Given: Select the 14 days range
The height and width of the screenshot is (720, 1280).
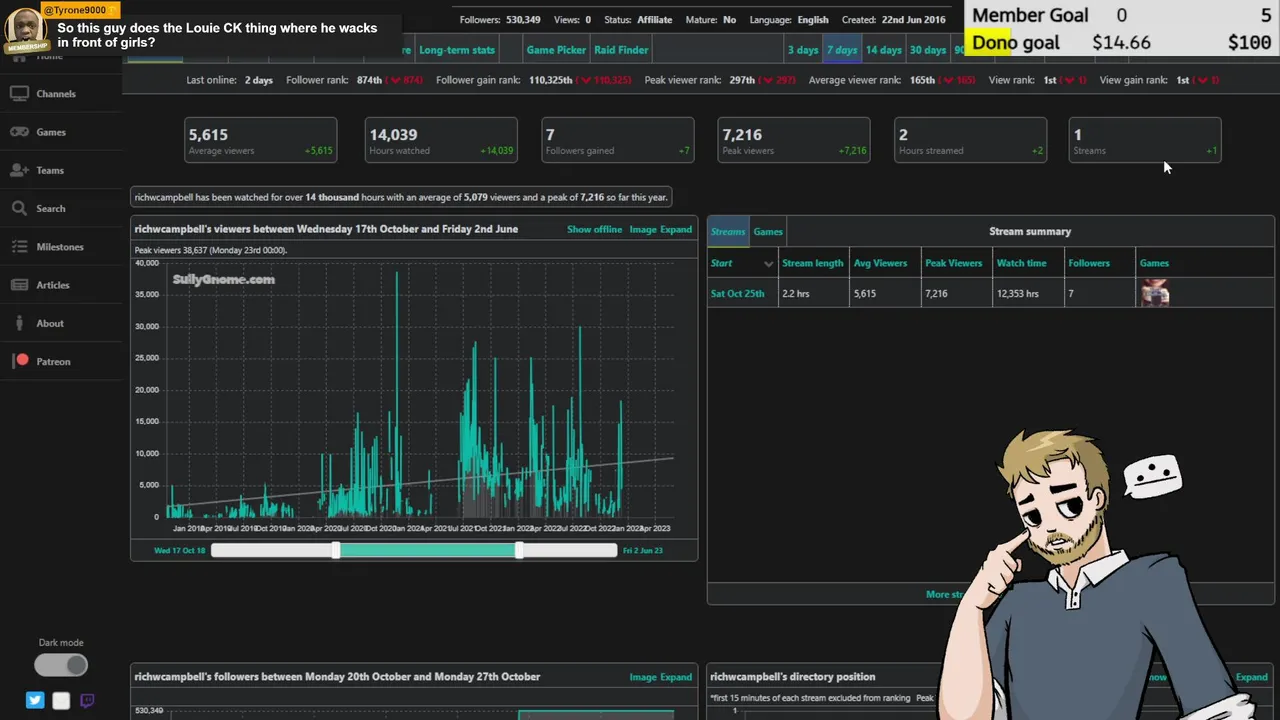Looking at the screenshot, I should [x=883, y=50].
